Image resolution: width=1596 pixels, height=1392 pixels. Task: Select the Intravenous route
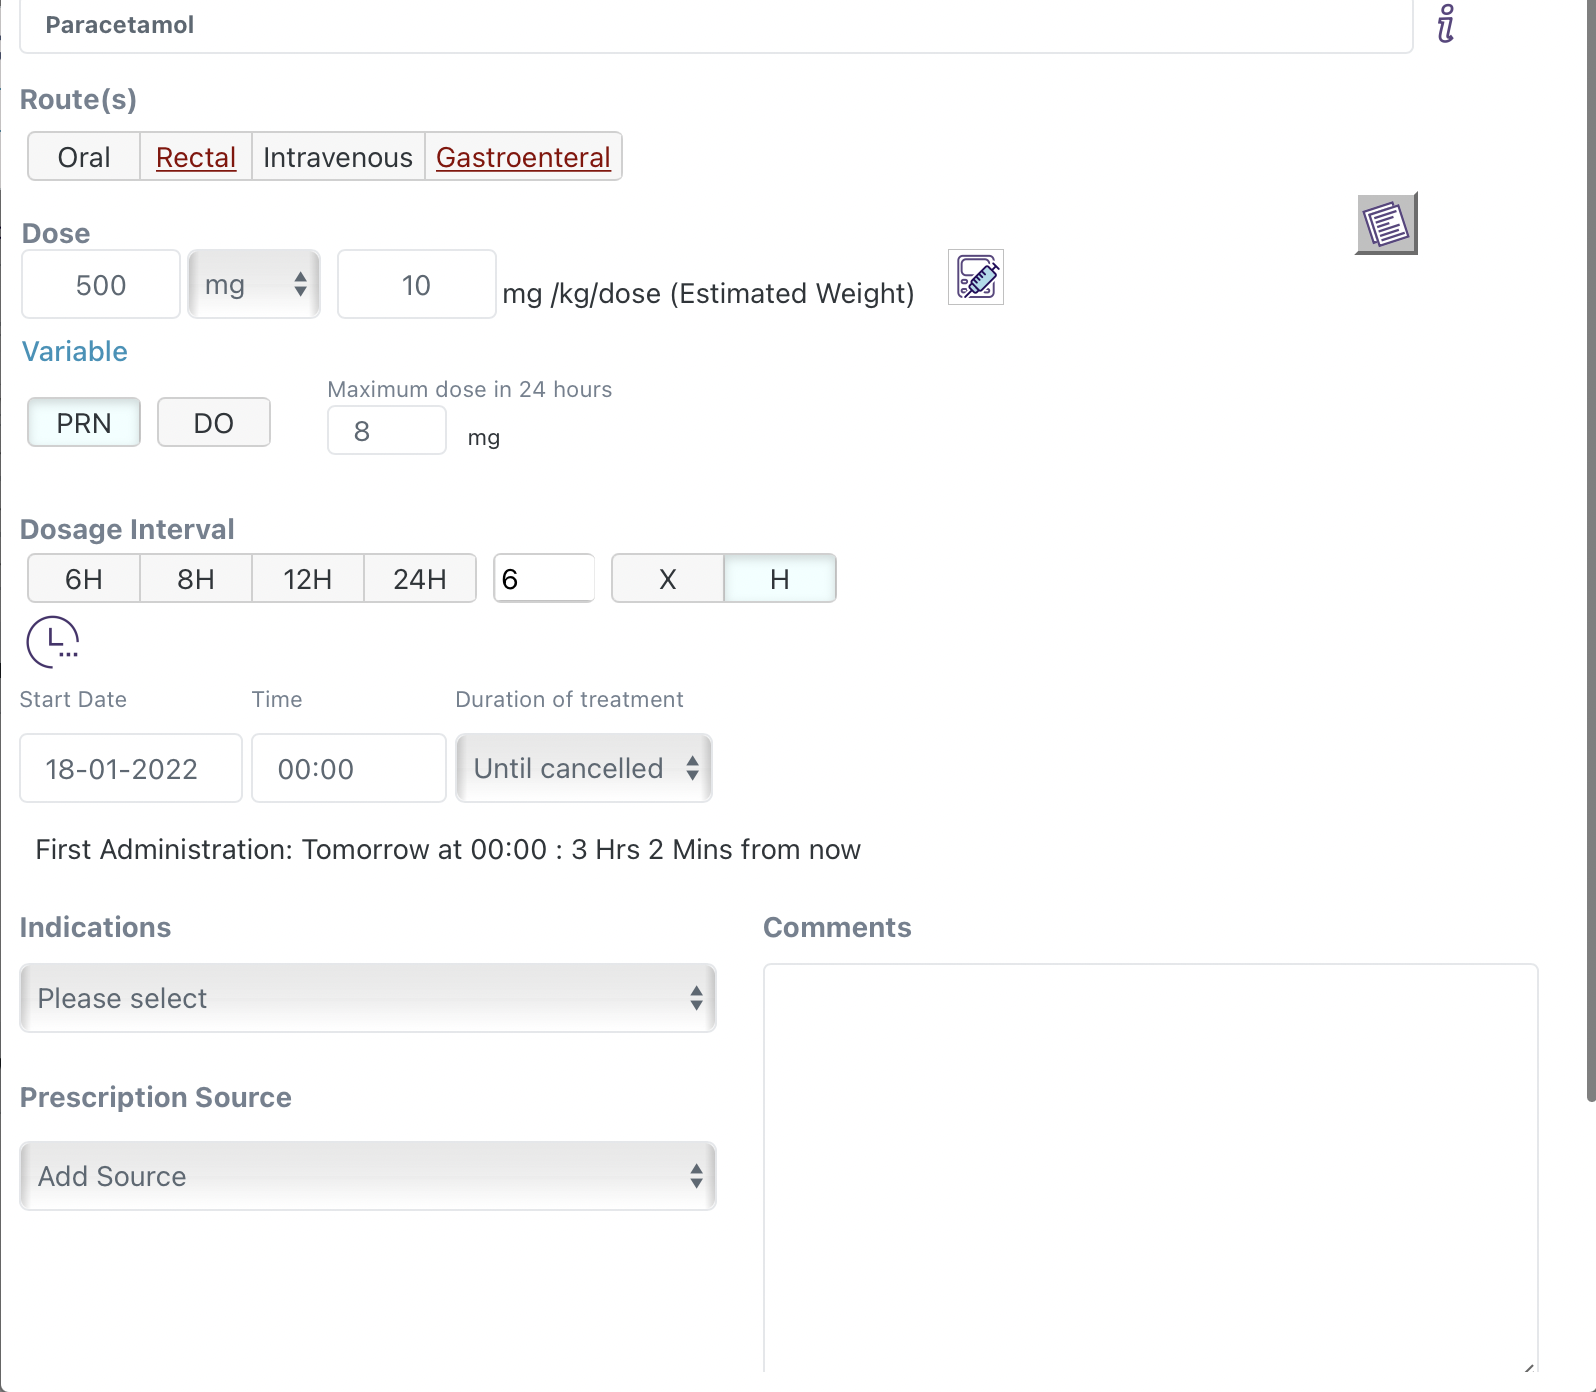click(x=338, y=157)
